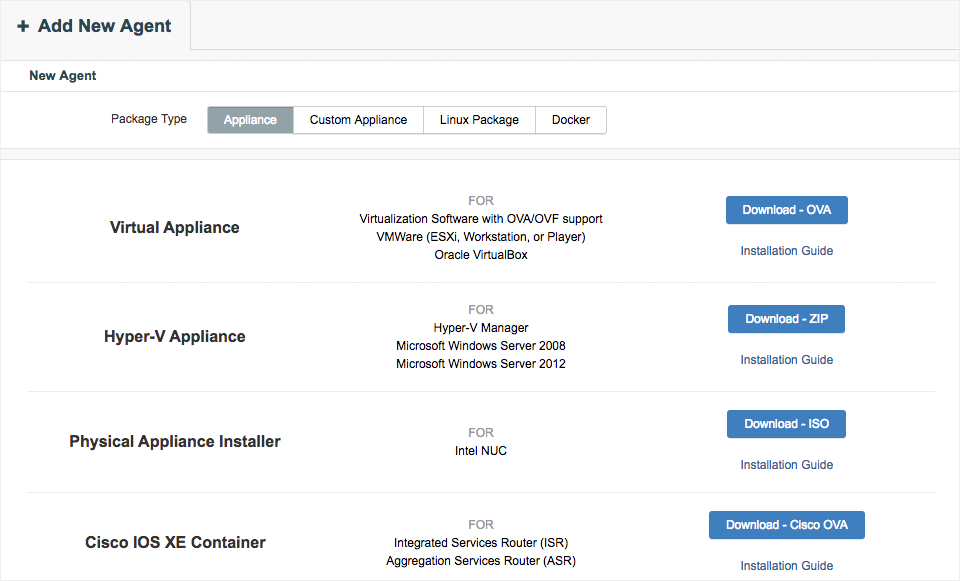Click the Package Type label
The width and height of the screenshot is (960, 581).
(149, 119)
